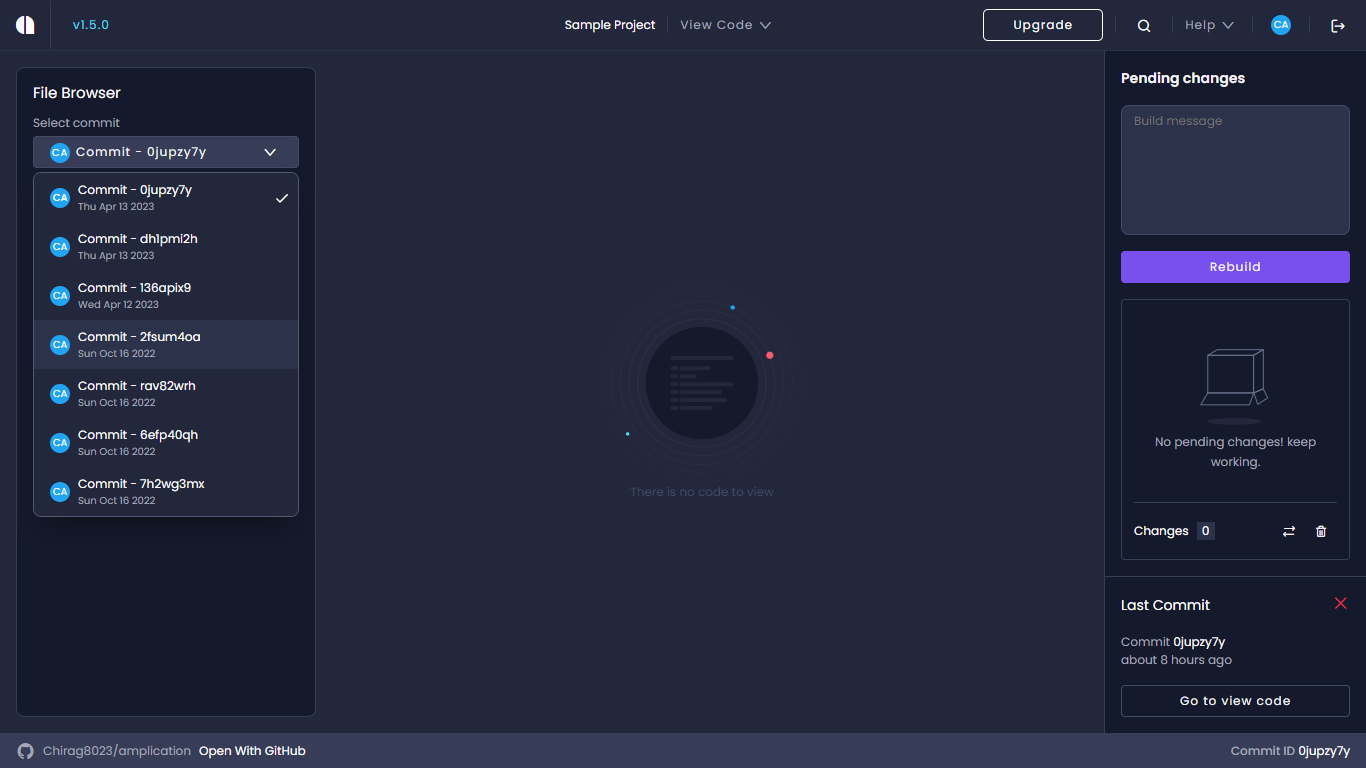Viewport: 1366px width, 768px height.
Task: Collapse the Select commit dropdown chevron
Action: click(x=269, y=152)
